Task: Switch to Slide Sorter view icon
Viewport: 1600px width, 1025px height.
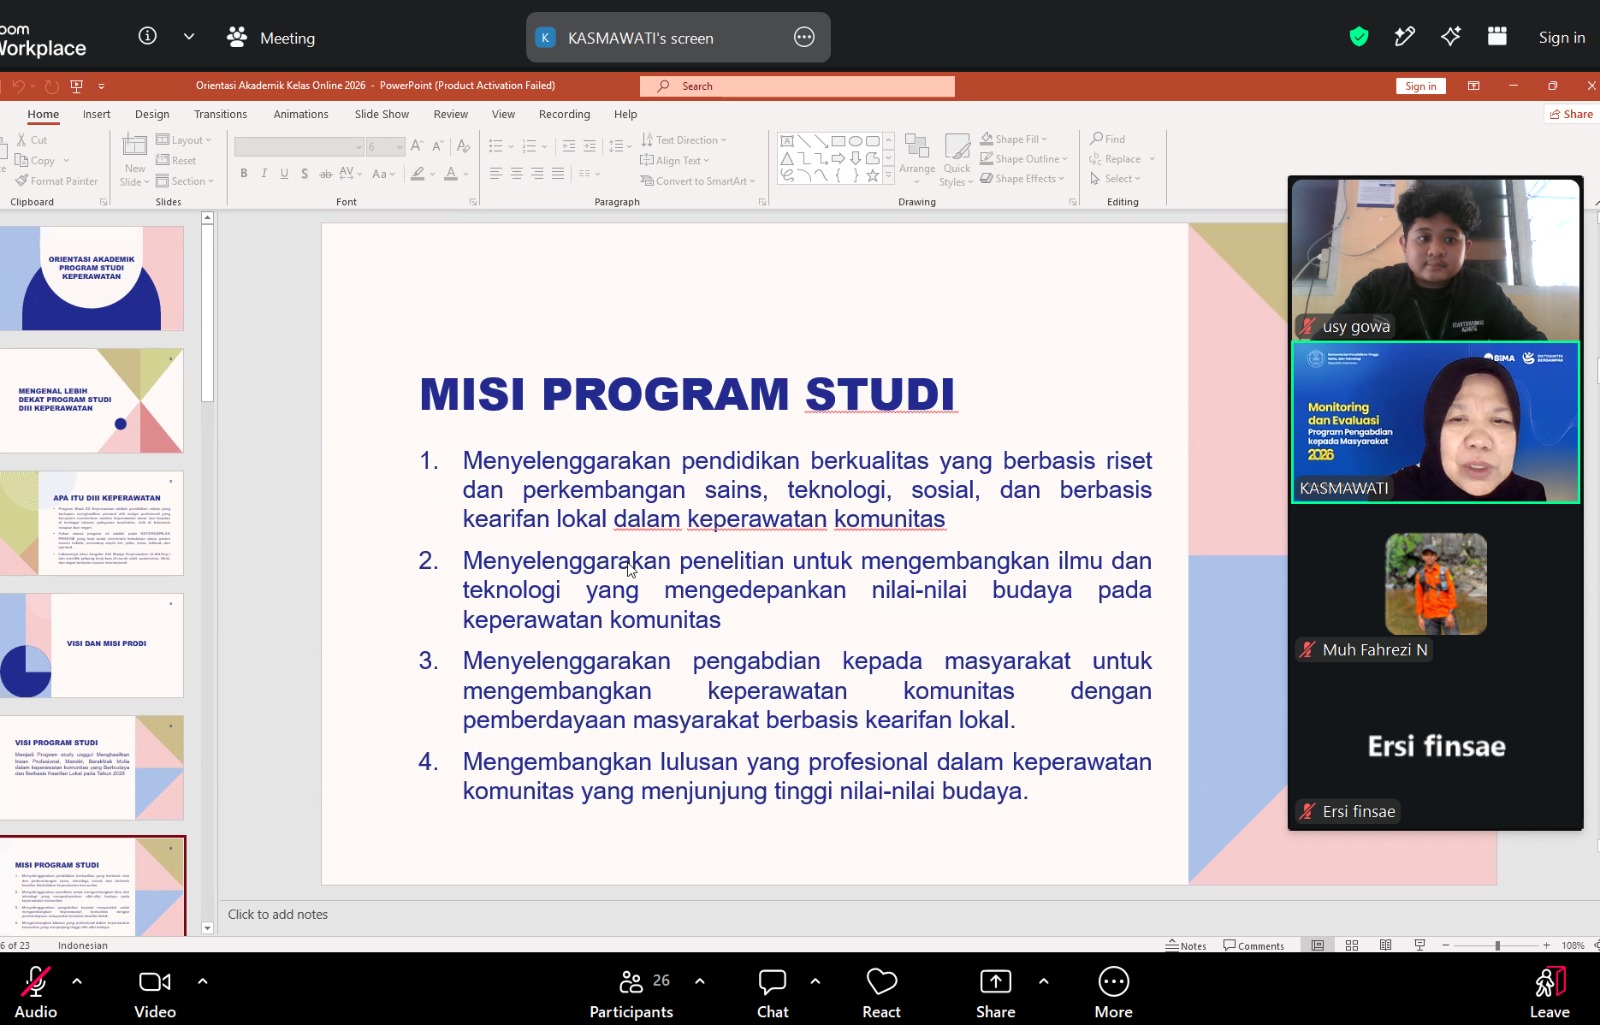Action: 1352,945
